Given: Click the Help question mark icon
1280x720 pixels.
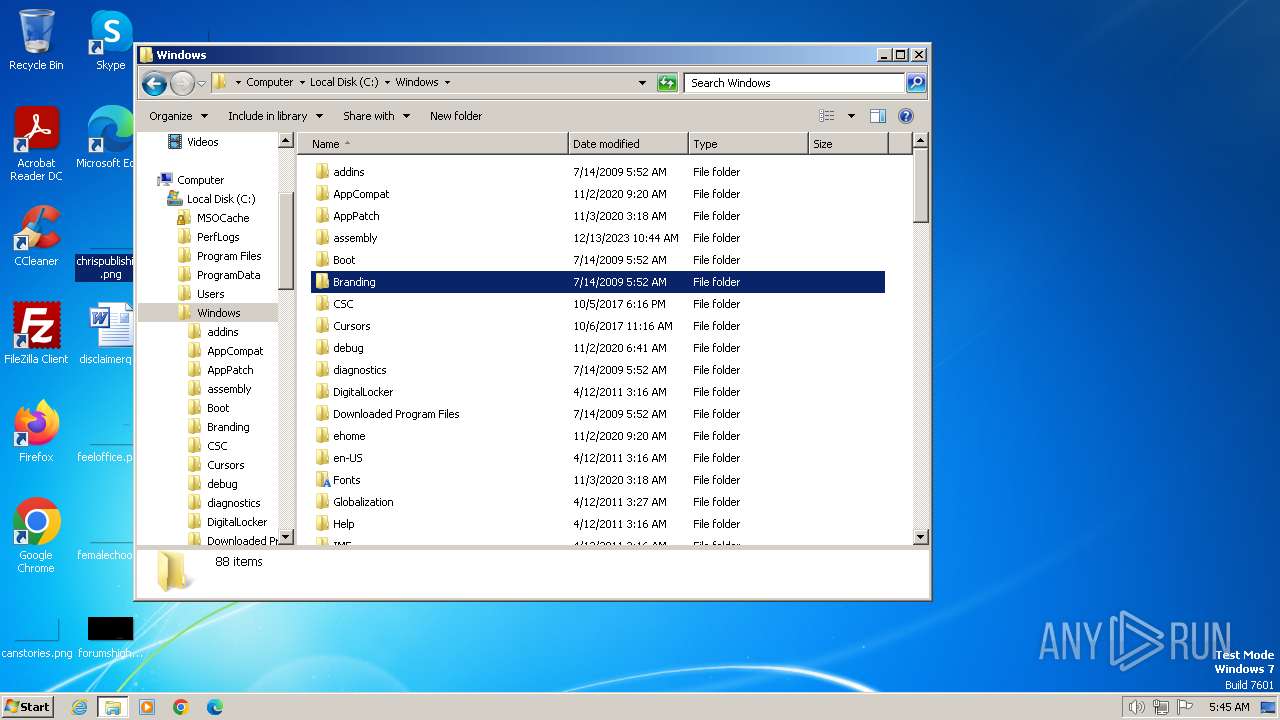Looking at the screenshot, I should click(906, 116).
